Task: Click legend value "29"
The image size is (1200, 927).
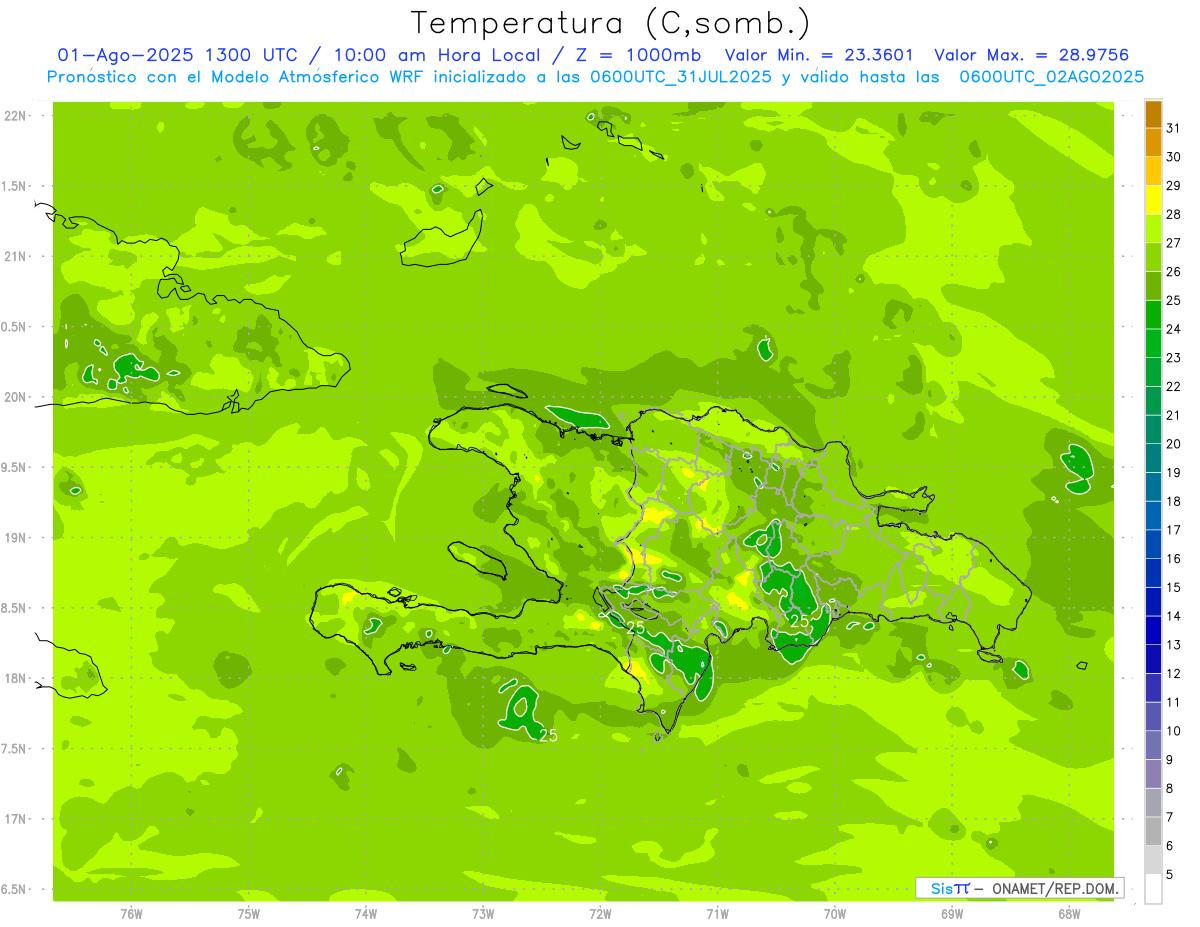Action: (x=1174, y=185)
